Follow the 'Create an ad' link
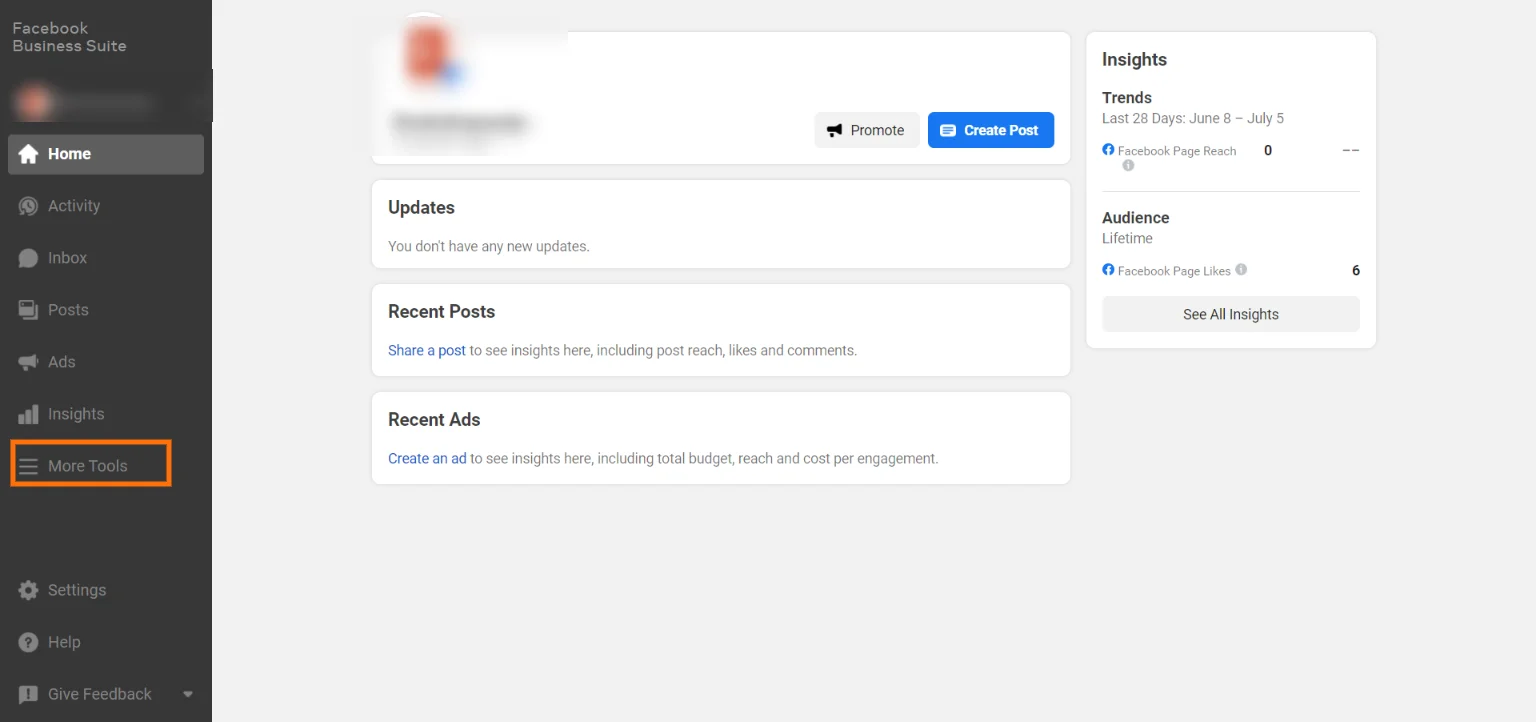1536x722 pixels. pyautogui.click(x=427, y=459)
